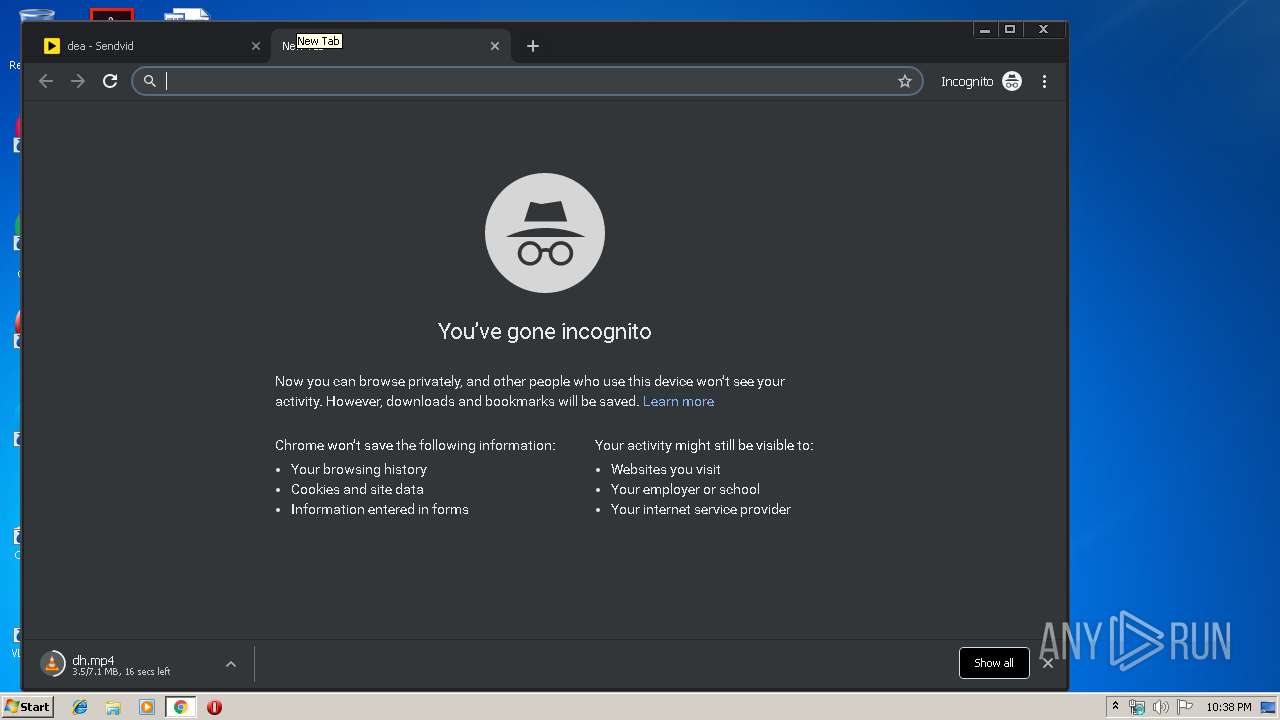Image resolution: width=1280 pixels, height=720 pixels.
Task: Open Windows Explorer folder in taskbar
Action: coord(113,707)
